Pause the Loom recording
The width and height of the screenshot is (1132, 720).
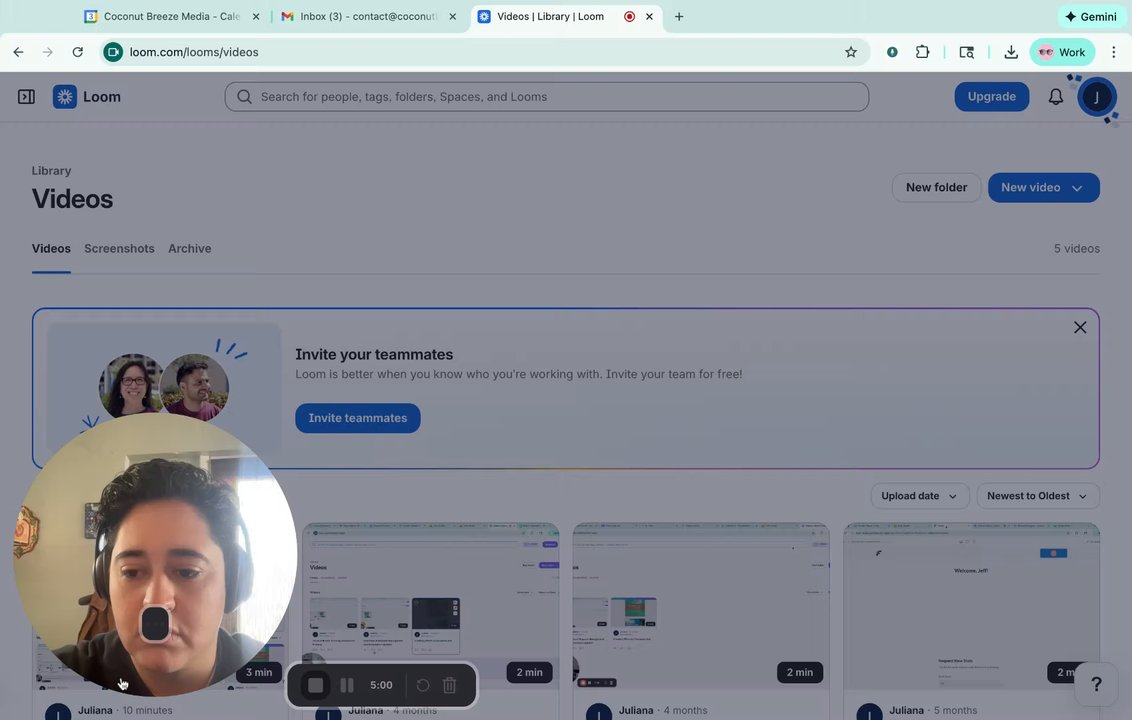347,685
